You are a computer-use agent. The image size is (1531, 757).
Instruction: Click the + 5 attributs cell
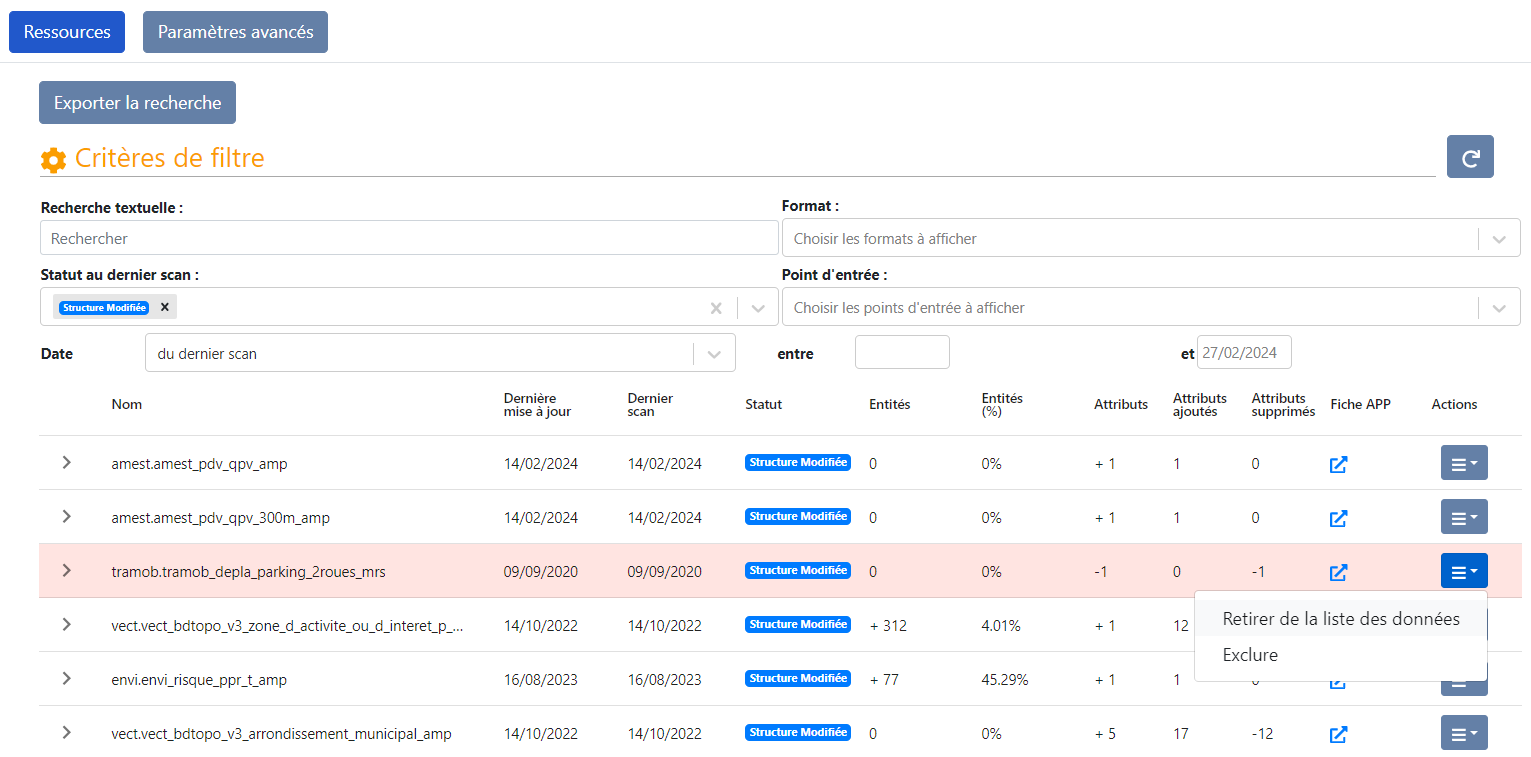pyautogui.click(x=1105, y=734)
